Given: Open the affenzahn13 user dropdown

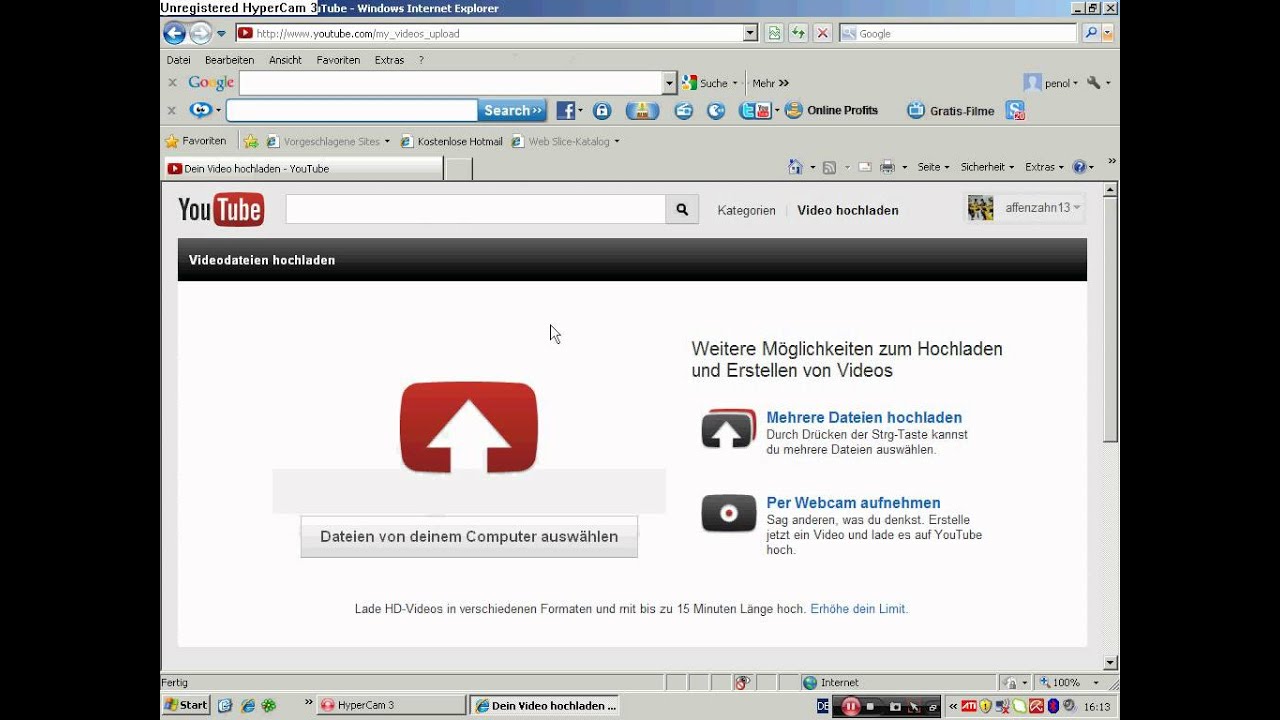Looking at the screenshot, I should pos(1025,208).
